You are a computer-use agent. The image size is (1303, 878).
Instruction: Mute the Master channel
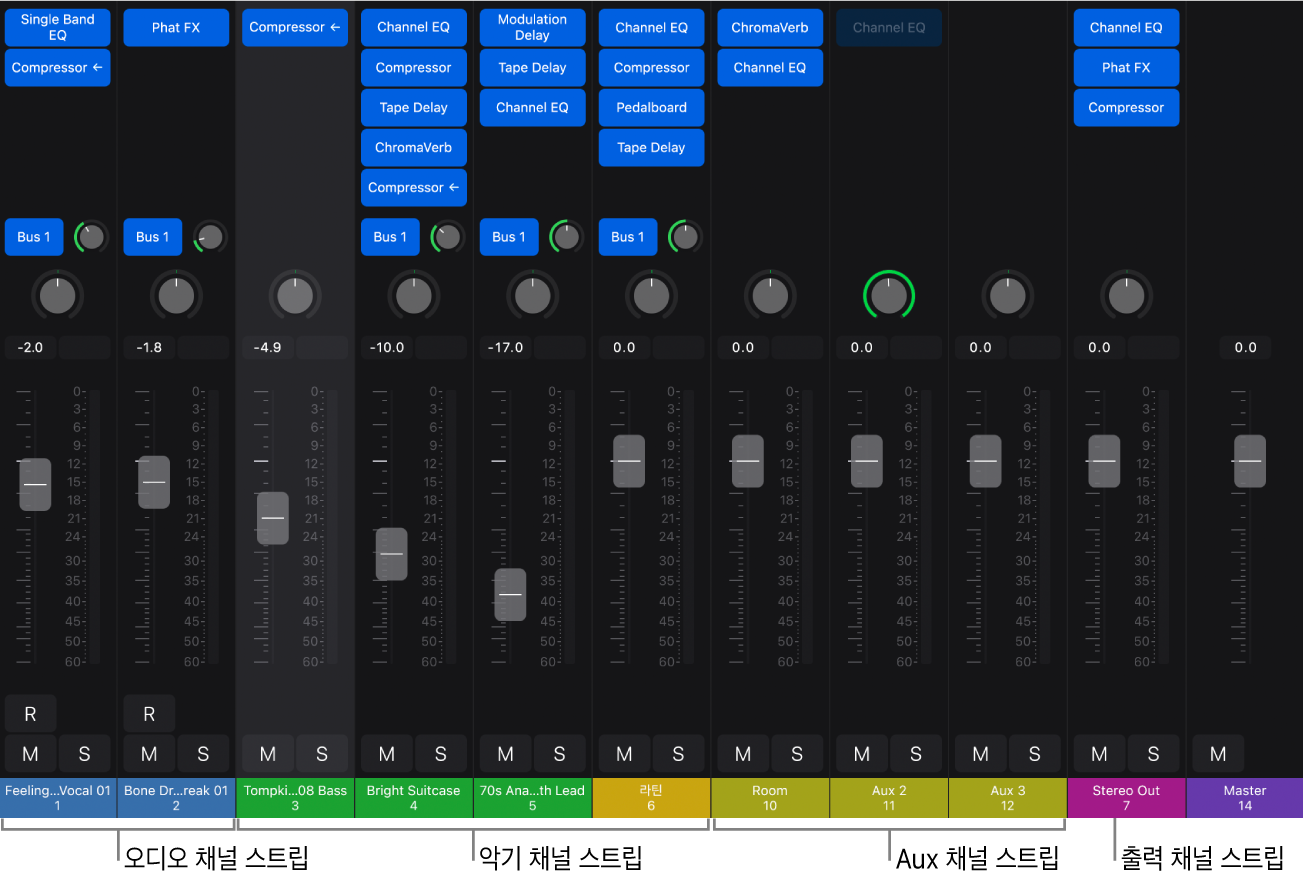point(1218,754)
